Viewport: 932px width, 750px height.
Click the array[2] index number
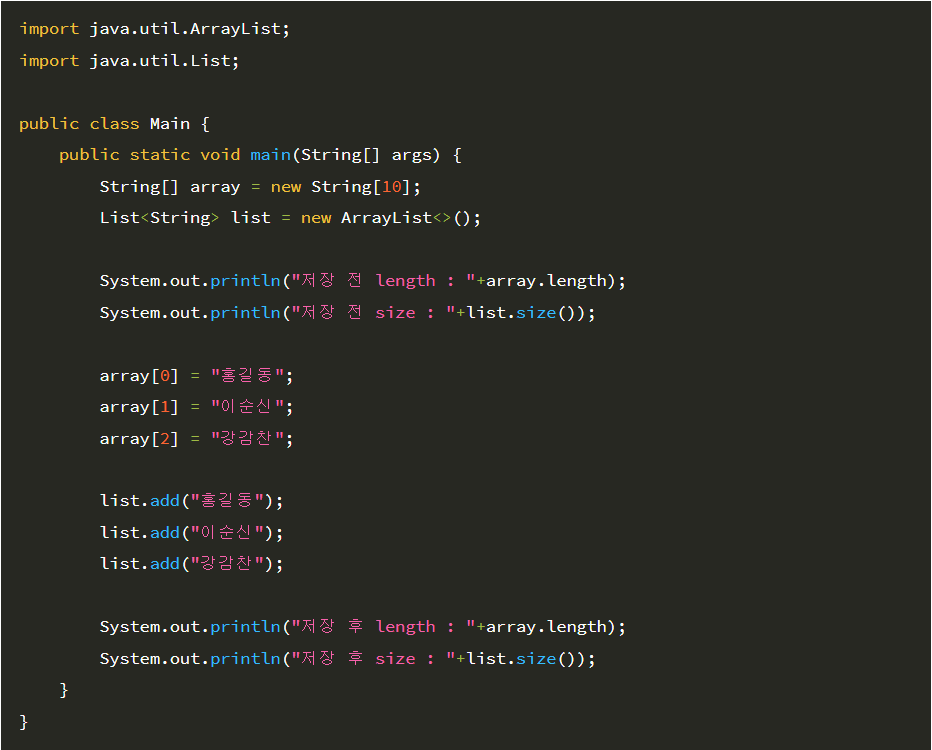coord(165,439)
